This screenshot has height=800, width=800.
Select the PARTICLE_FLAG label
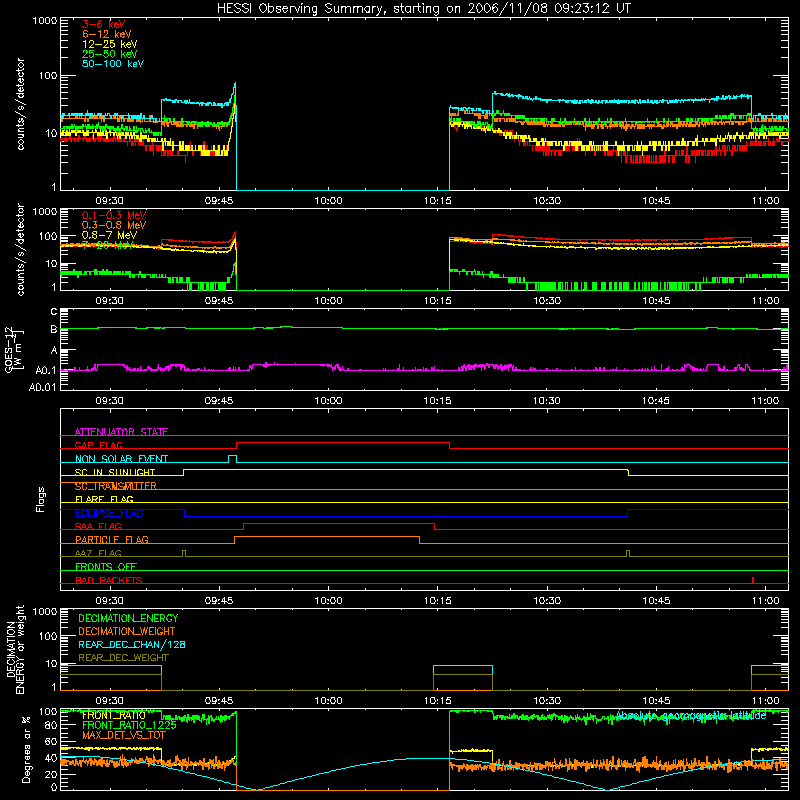click(112, 539)
